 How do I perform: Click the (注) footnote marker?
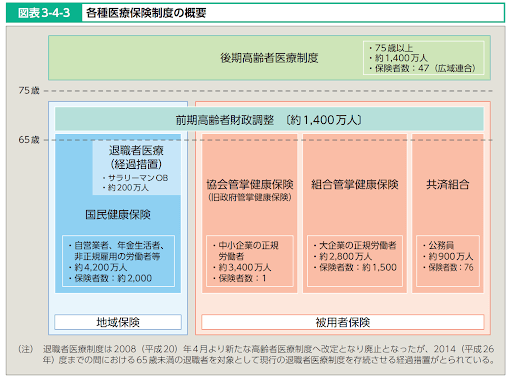click(x=26, y=349)
